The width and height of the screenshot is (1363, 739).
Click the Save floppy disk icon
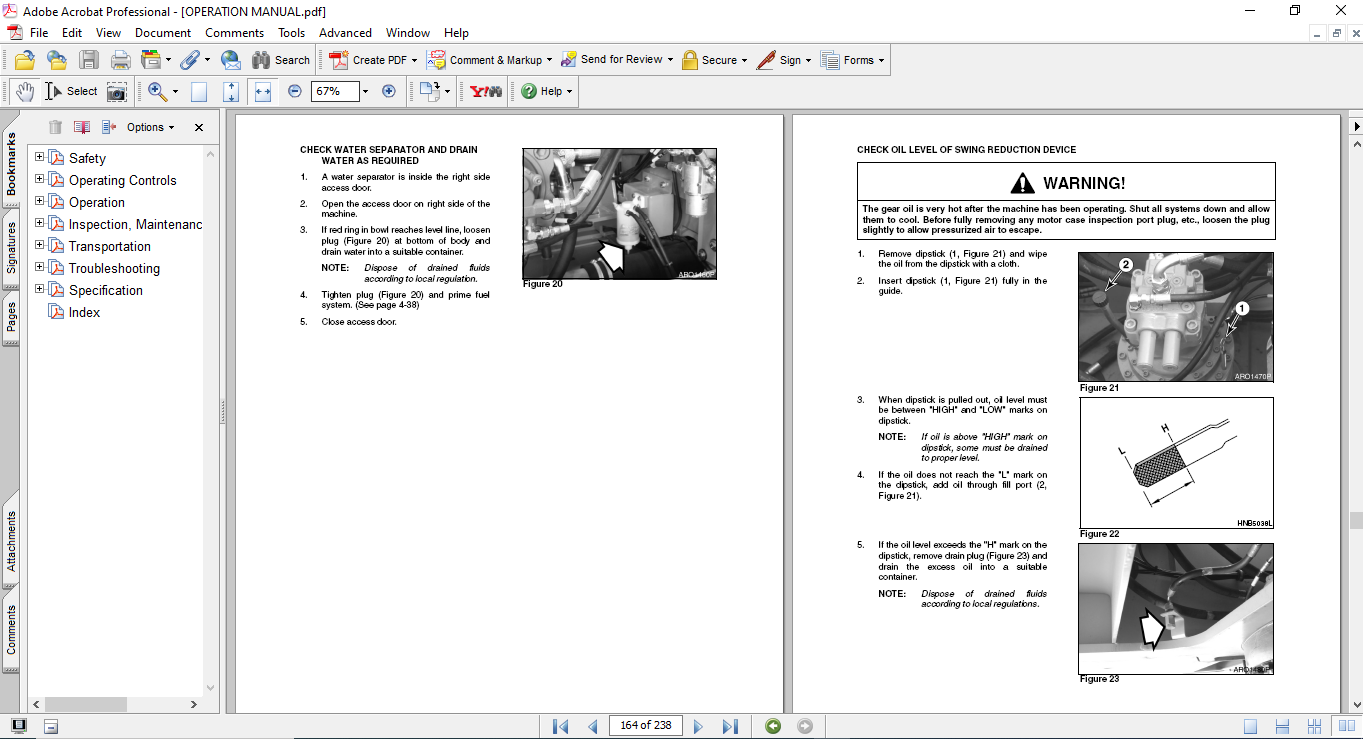tap(89, 60)
